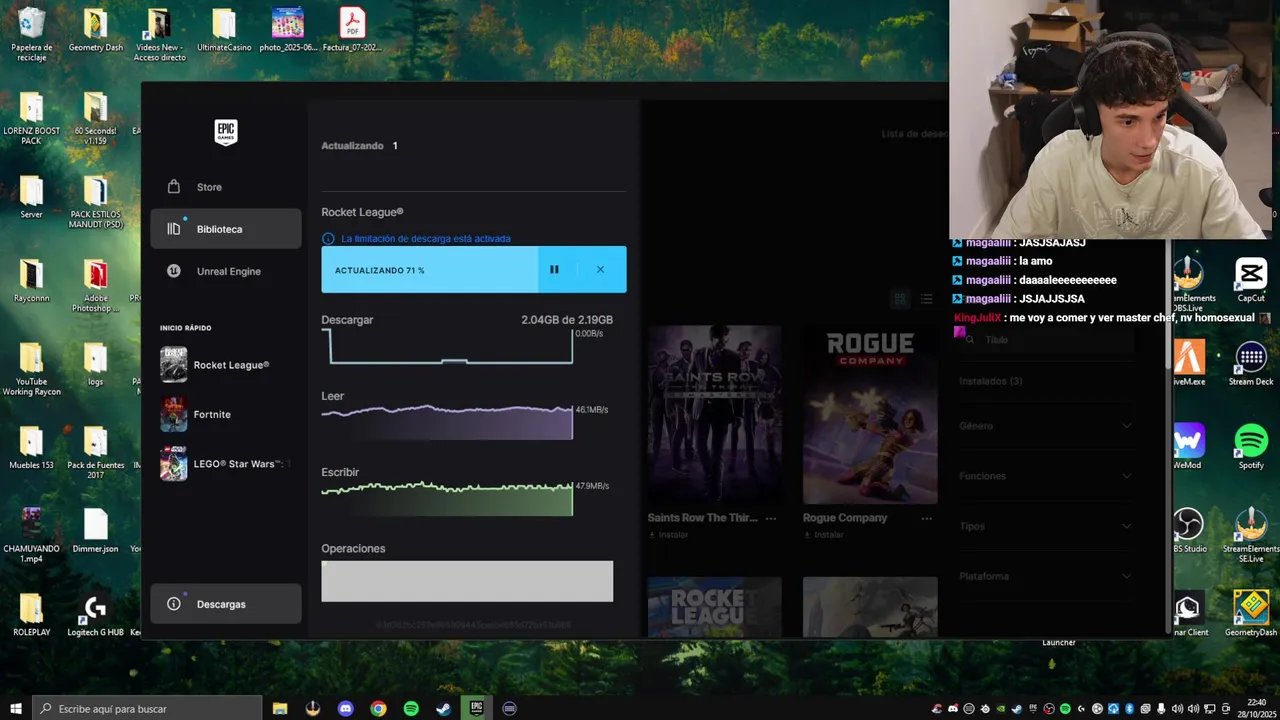Switch library to list view
Image resolution: width=1280 pixels, height=720 pixels.
(x=927, y=299)
